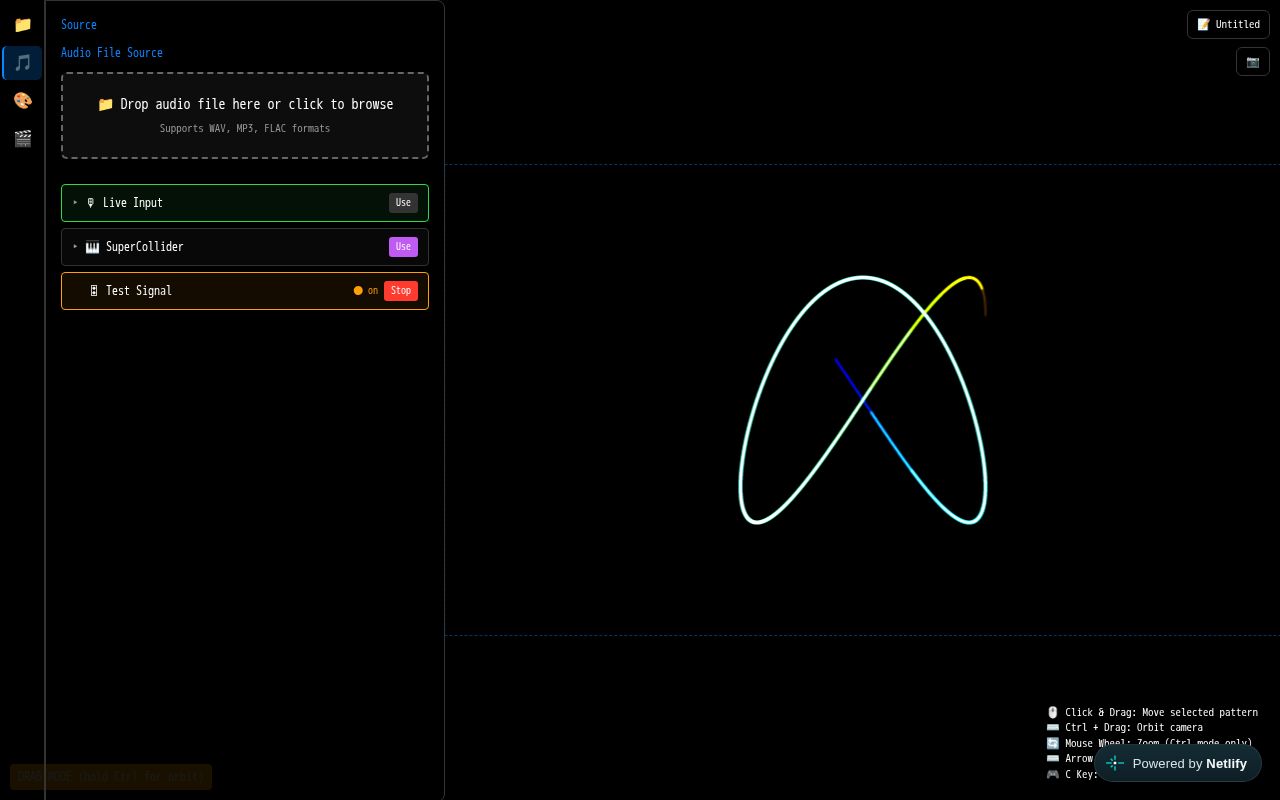Click the Source panel title
Image resolution: width=1280 pixels, height=800 pixels.
(x=79, y=24)
